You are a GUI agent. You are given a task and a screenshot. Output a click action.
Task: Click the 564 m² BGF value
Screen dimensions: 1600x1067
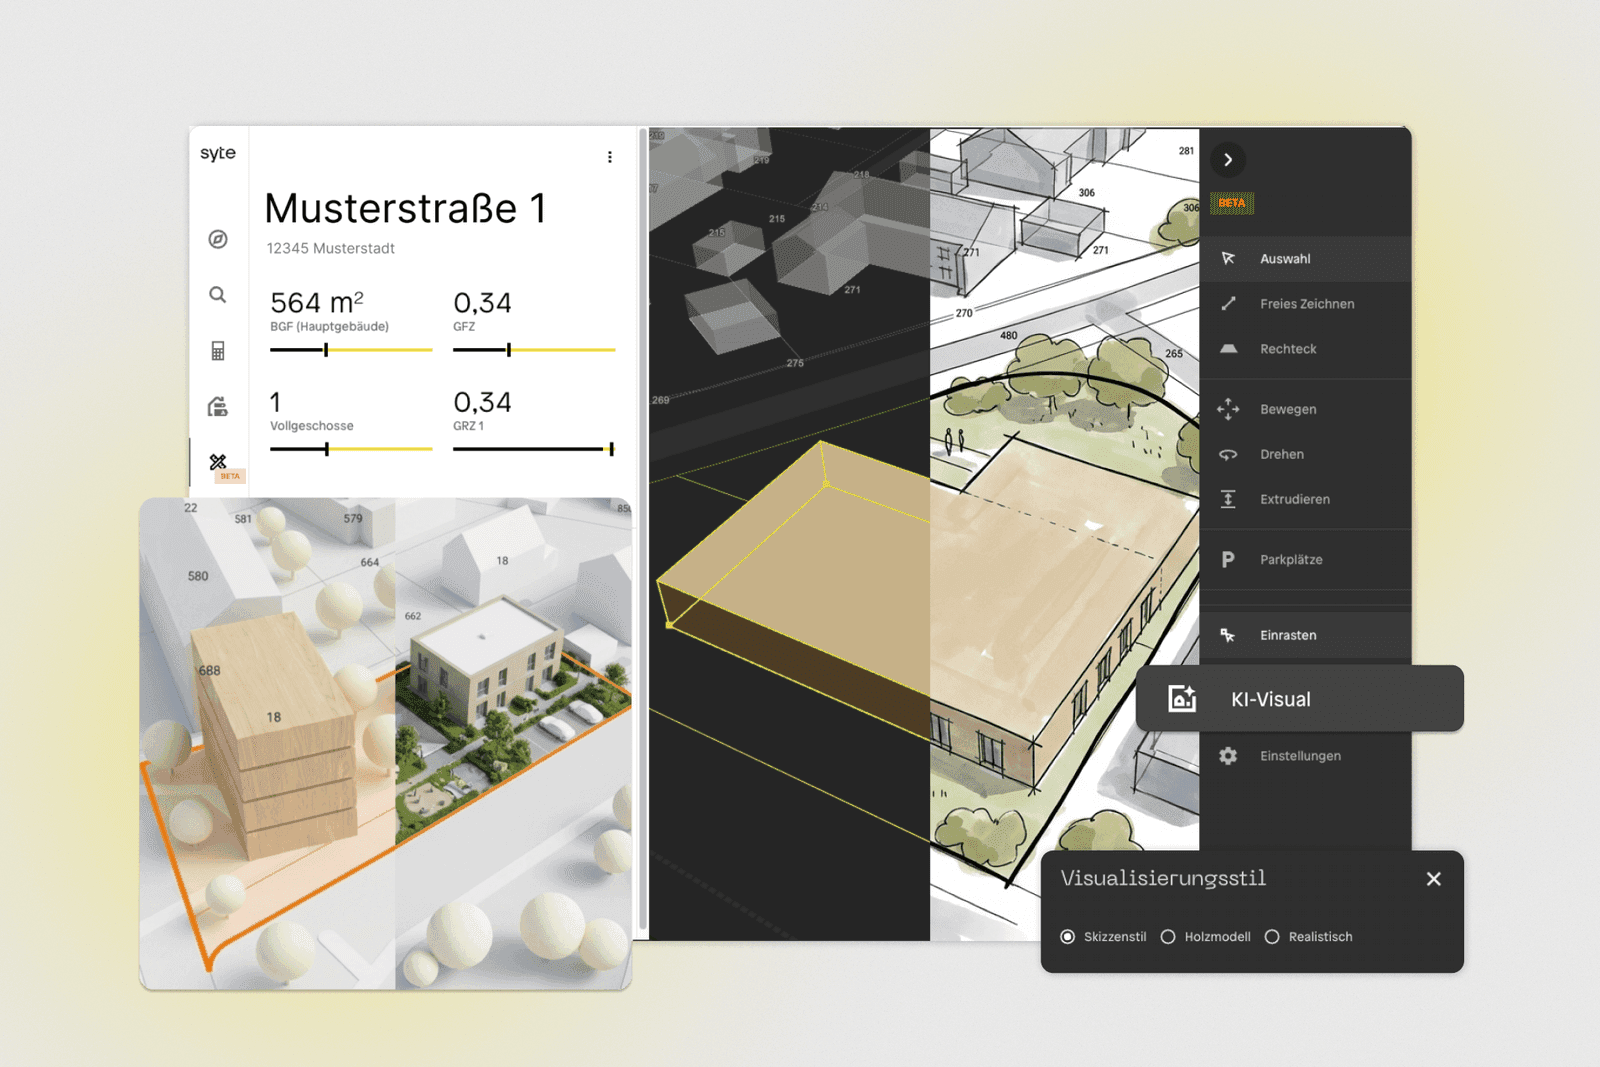click(317, 302)
